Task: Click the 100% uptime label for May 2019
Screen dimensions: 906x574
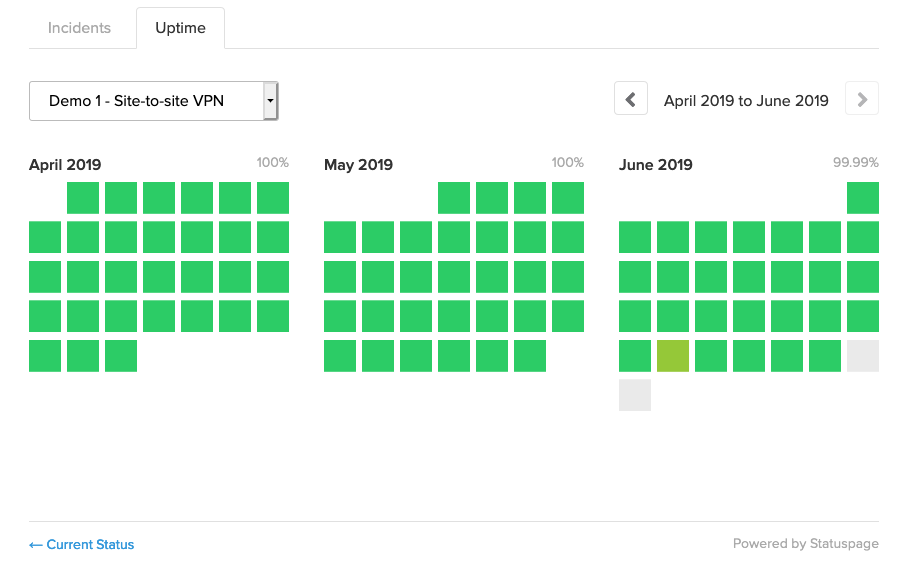Action: coord(567,162)
